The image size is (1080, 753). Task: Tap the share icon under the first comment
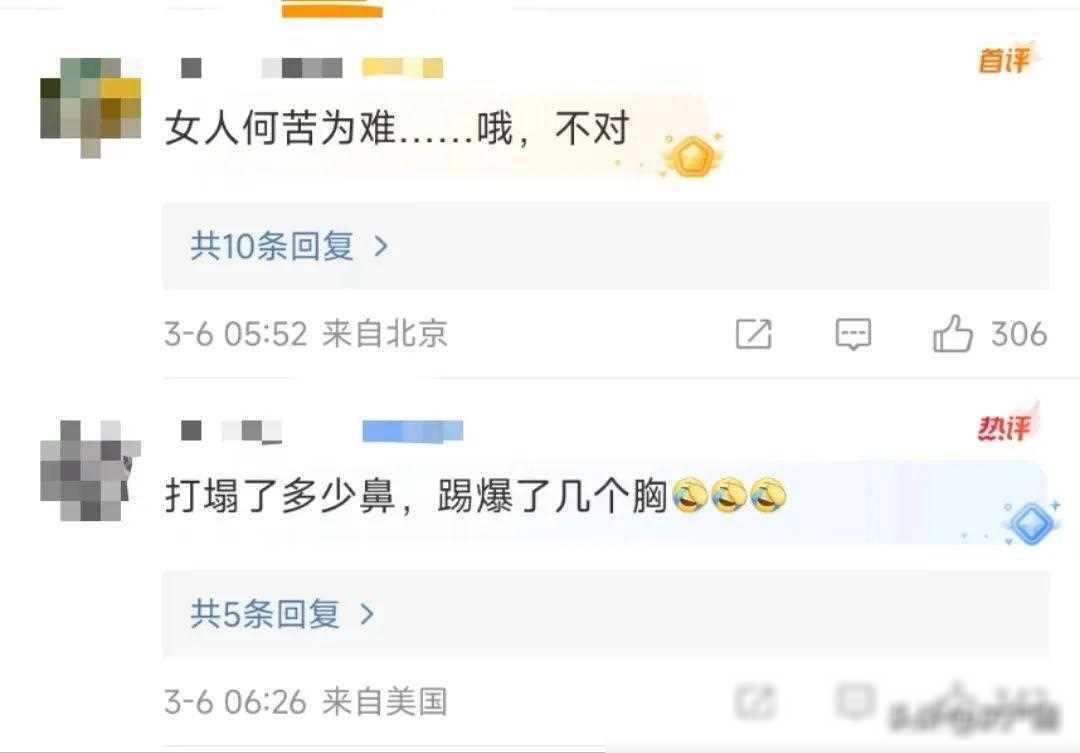(x=754, y=334)
